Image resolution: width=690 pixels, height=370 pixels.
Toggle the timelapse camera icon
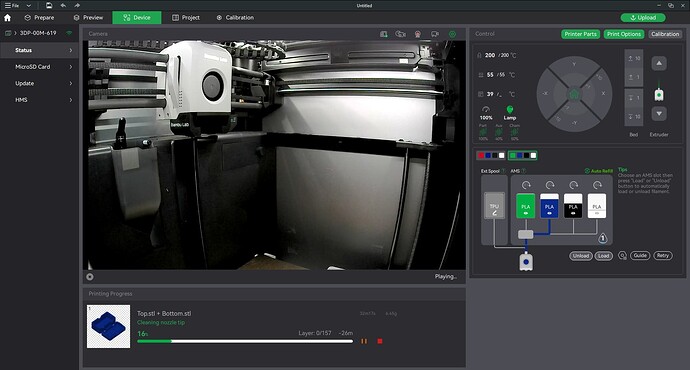(x=400, y=34)
